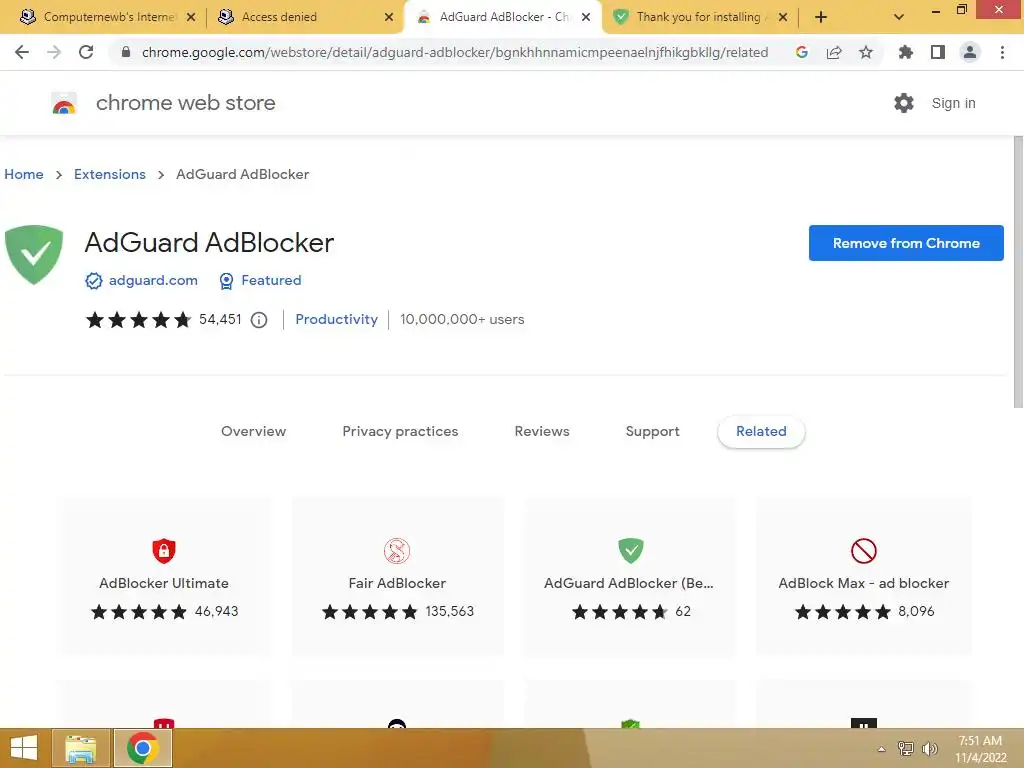1024x768 pixels.
Task: Go back to previous page
Action: (x=22, y=52)
